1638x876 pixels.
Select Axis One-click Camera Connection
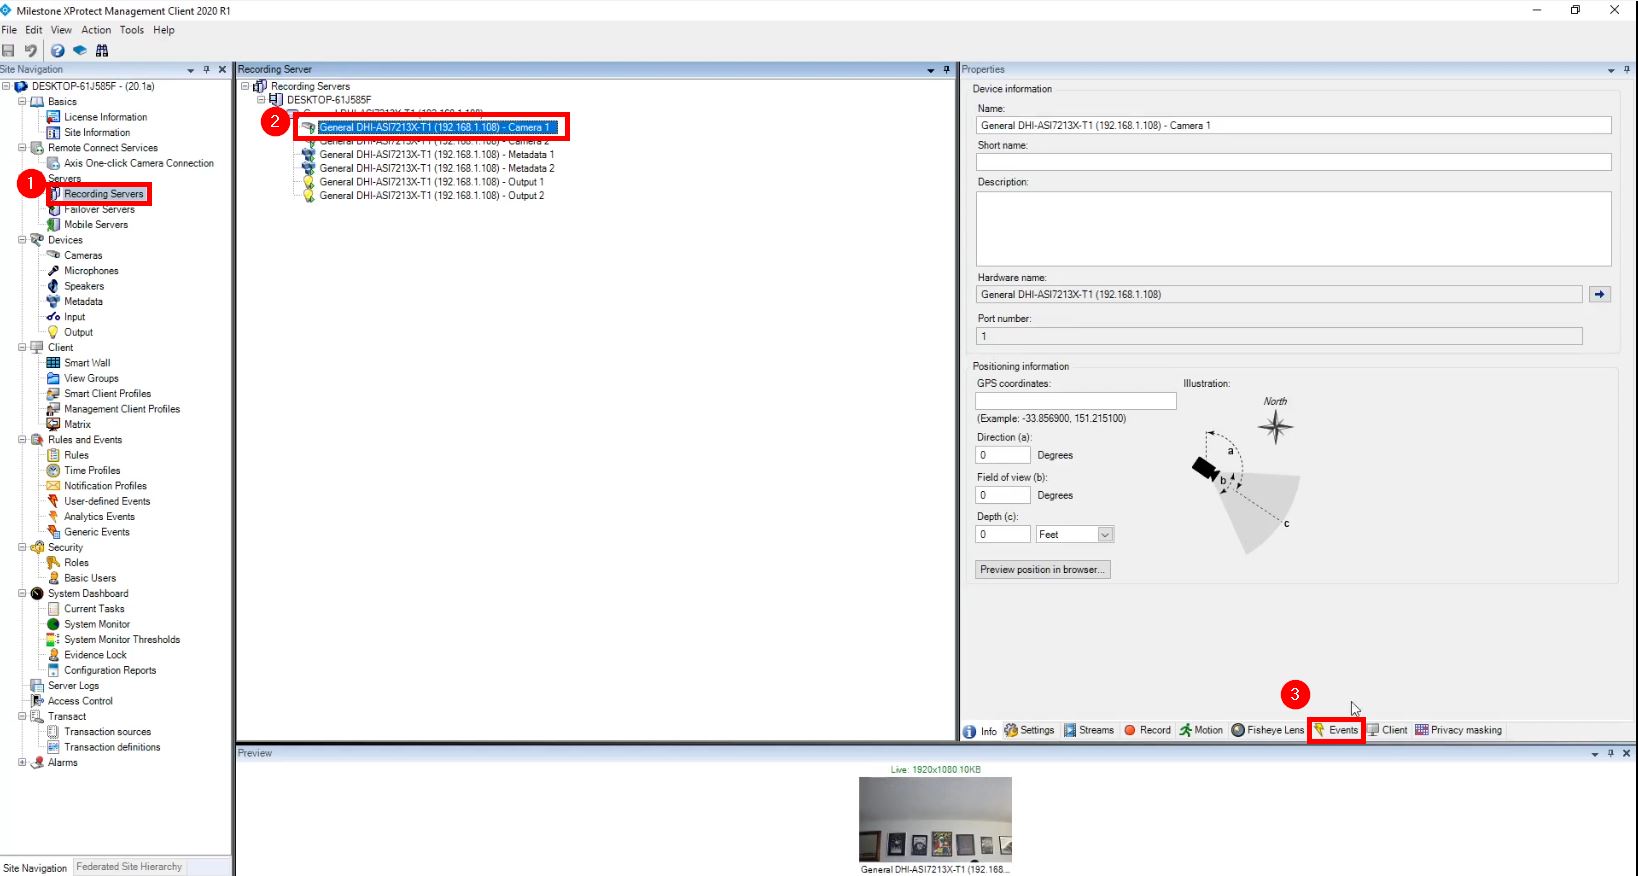139,163
